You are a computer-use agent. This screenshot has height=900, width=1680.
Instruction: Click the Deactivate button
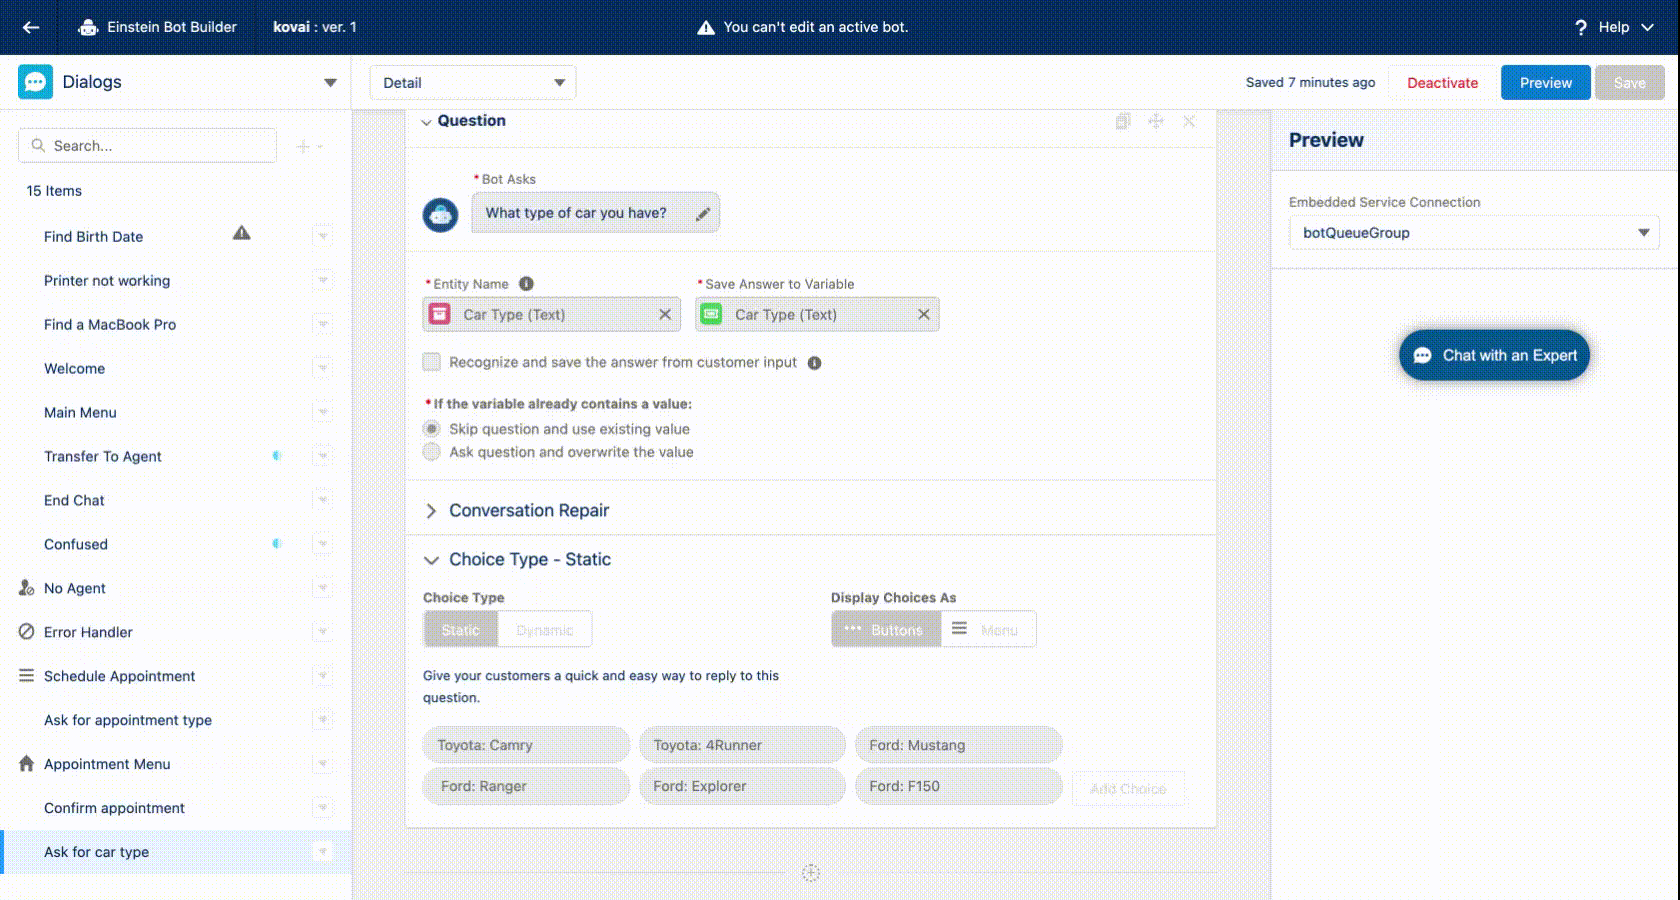pyautogui.click(x=1441, y=82)
